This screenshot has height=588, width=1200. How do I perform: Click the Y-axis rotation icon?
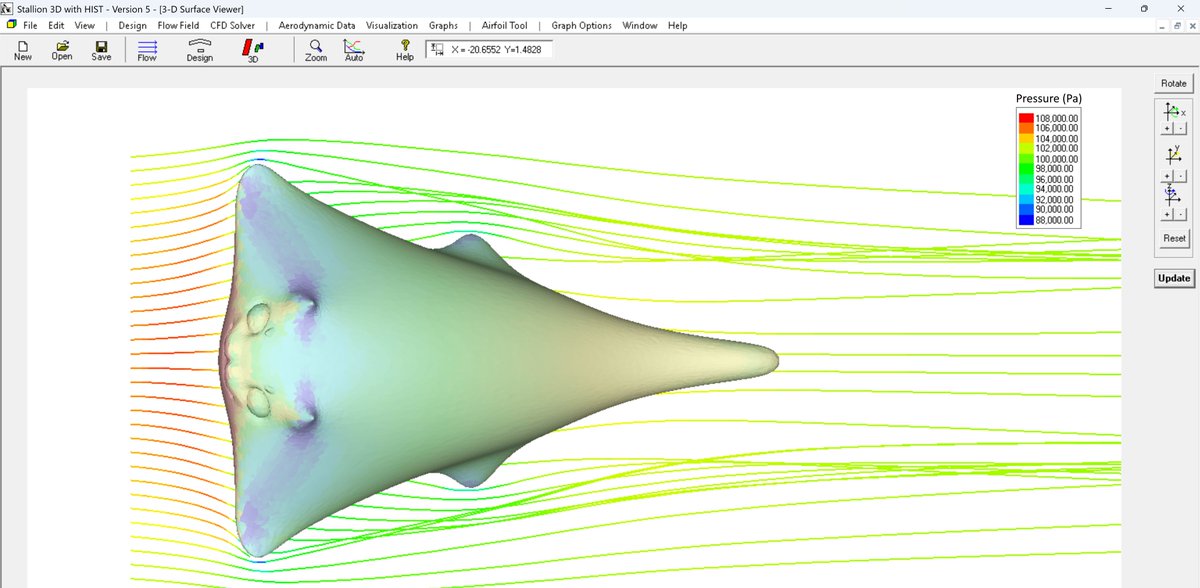point(1173,157)
